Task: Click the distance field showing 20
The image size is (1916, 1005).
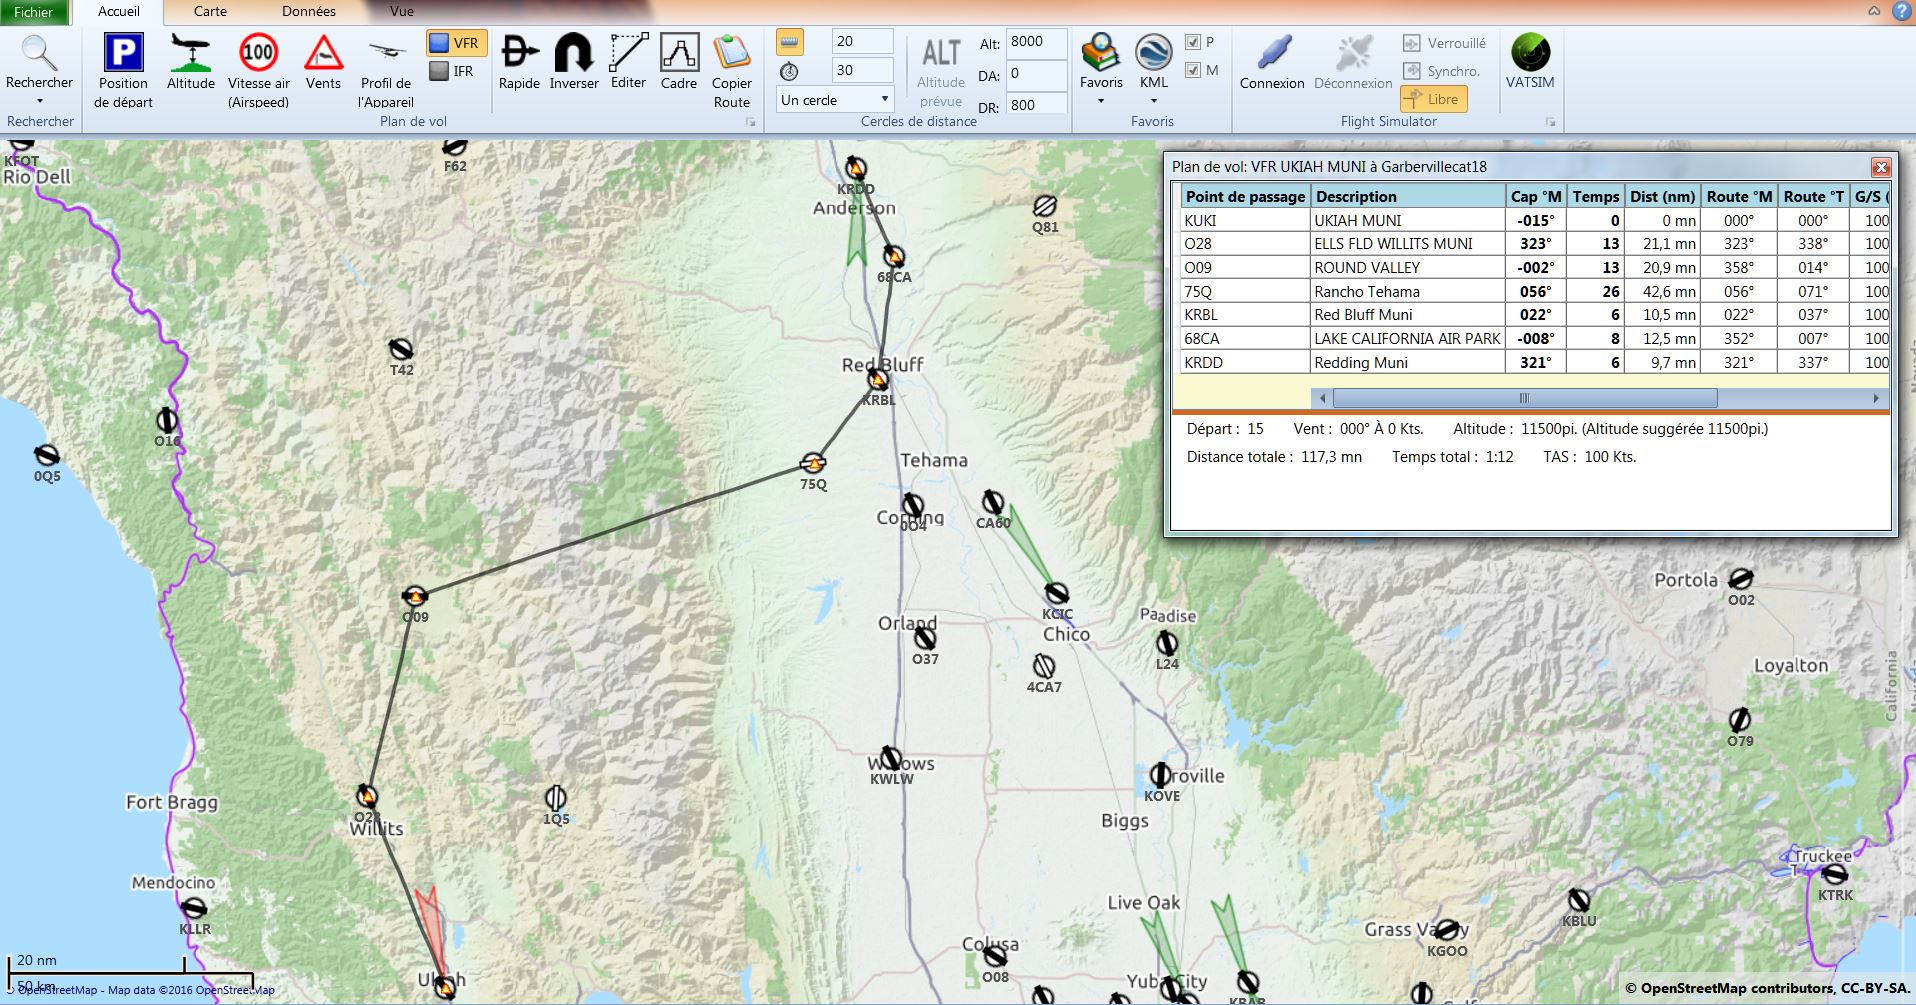Action: tap(862, 42)
